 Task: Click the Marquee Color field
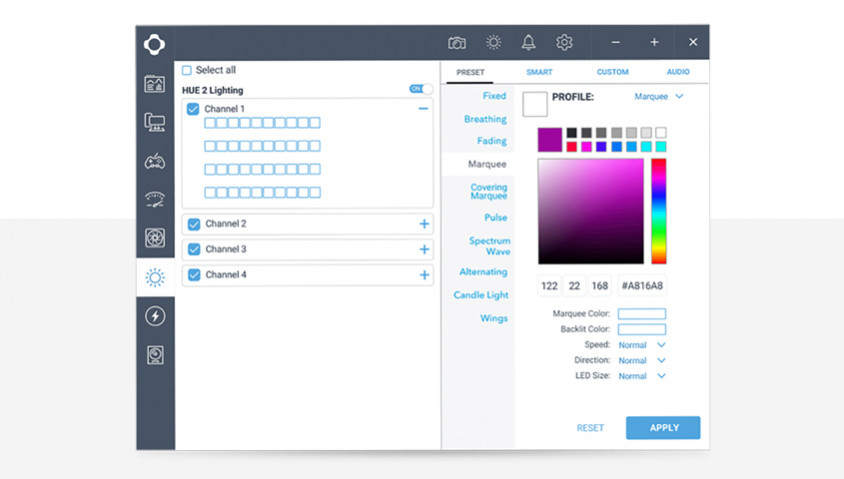point(642,314)
